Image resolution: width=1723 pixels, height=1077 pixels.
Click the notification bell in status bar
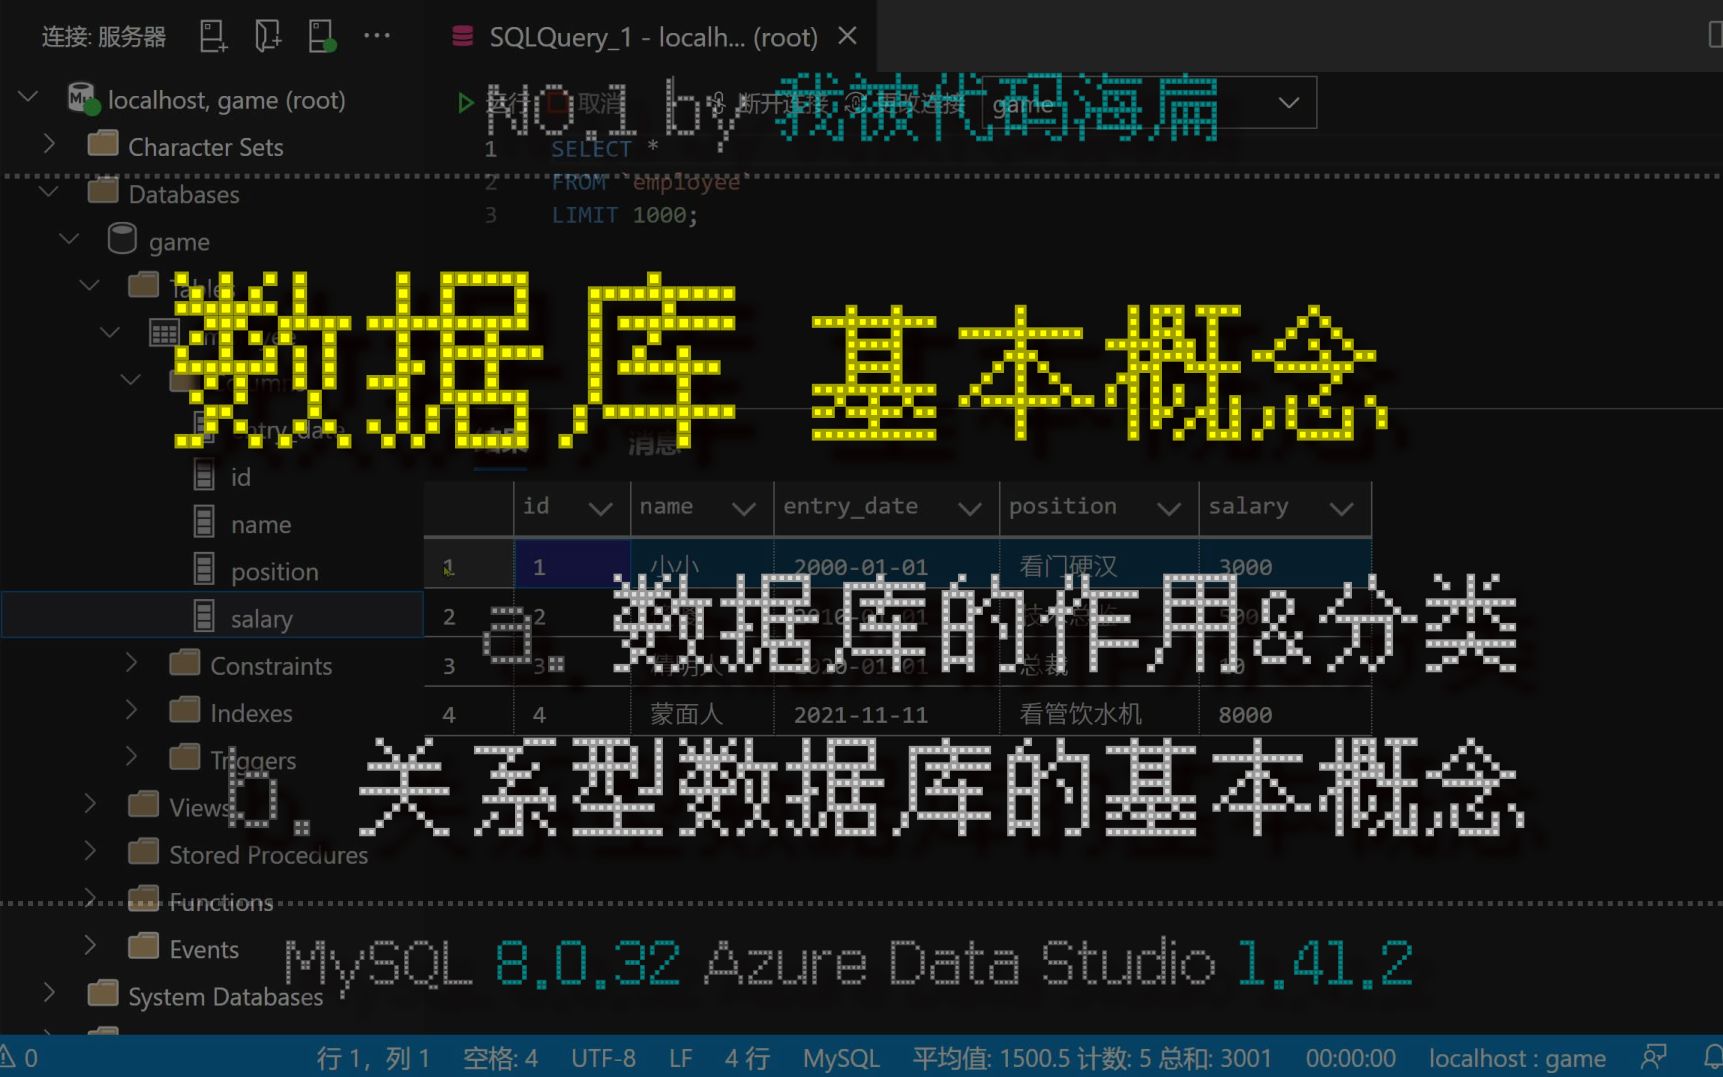click(1712, 1057)
